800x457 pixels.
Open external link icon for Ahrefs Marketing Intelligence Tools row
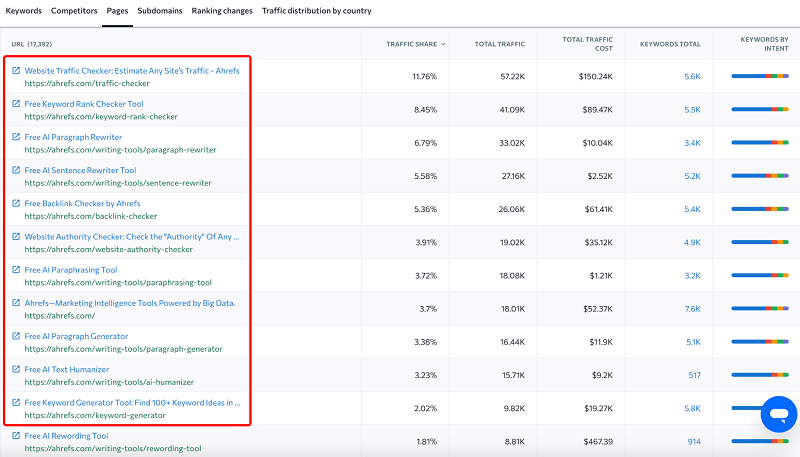(16, 302)
